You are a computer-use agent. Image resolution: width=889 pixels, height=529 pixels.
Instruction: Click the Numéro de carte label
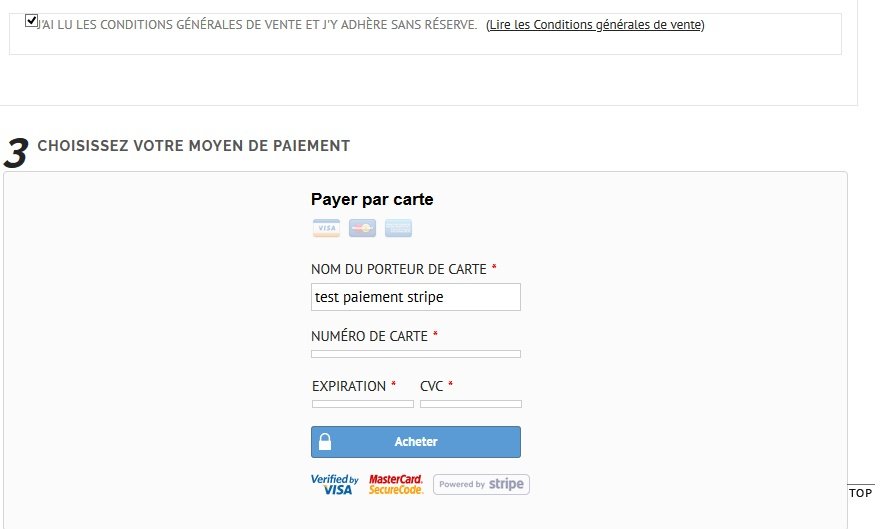pos(369,336)
